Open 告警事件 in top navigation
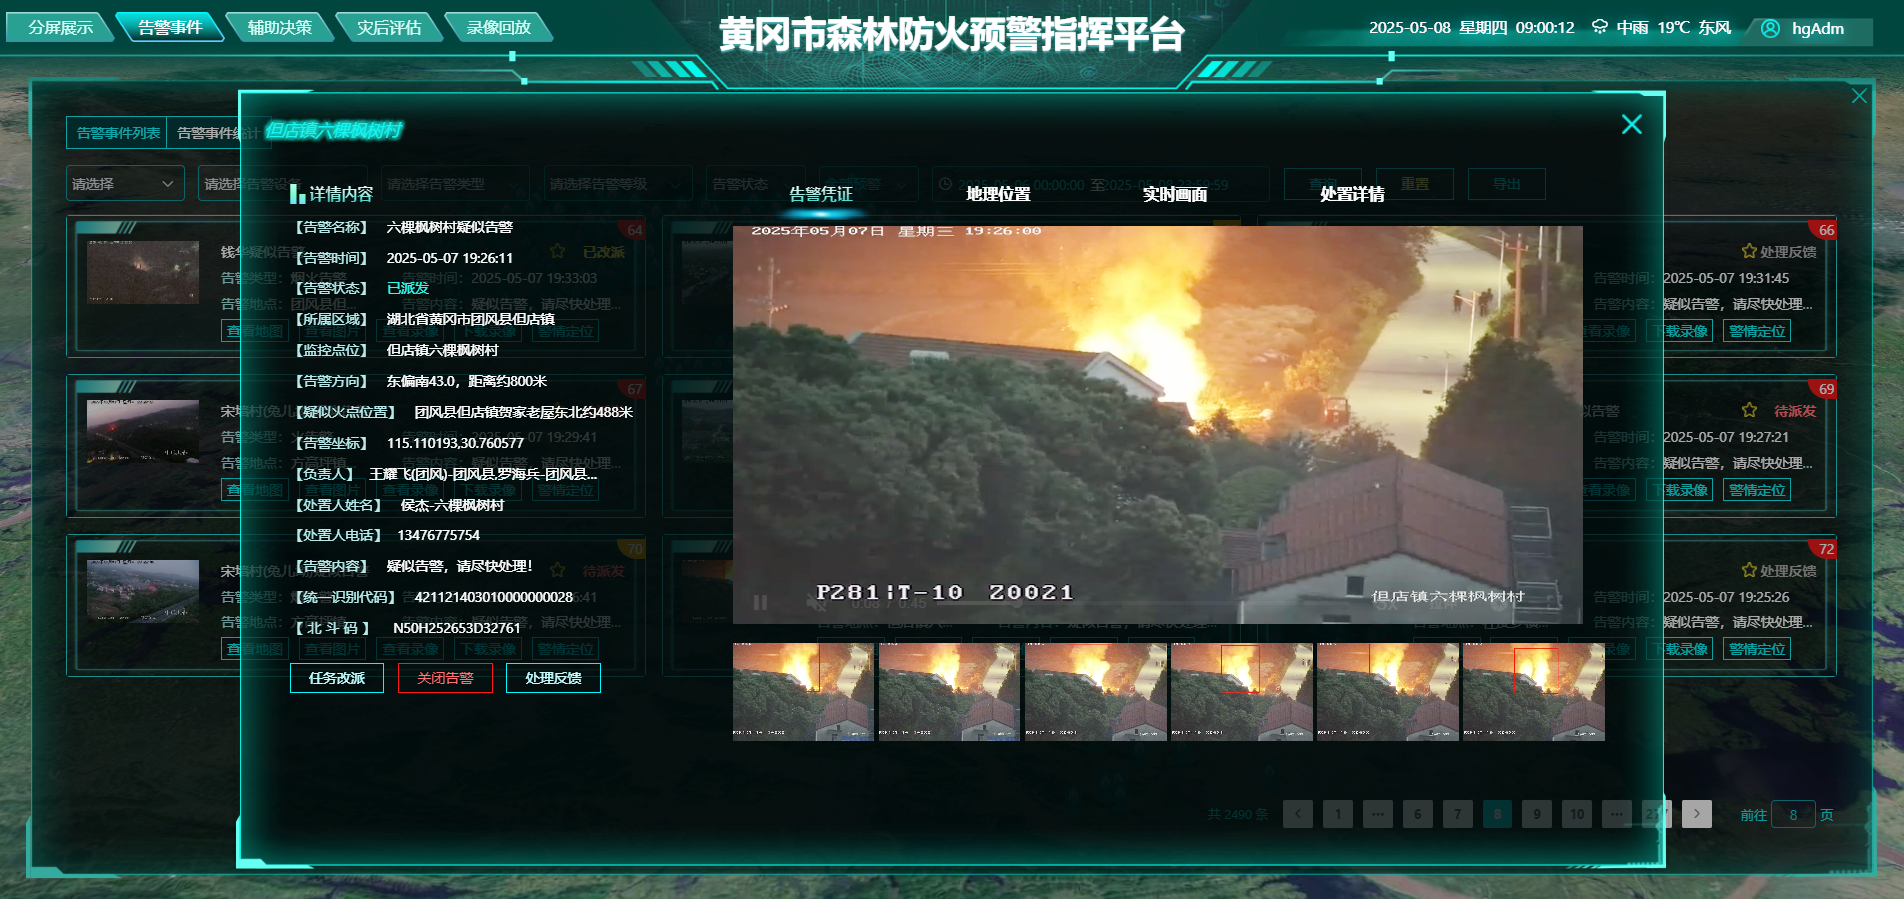The width and height of the screenshot is (1904, 899). pos(170,27)
